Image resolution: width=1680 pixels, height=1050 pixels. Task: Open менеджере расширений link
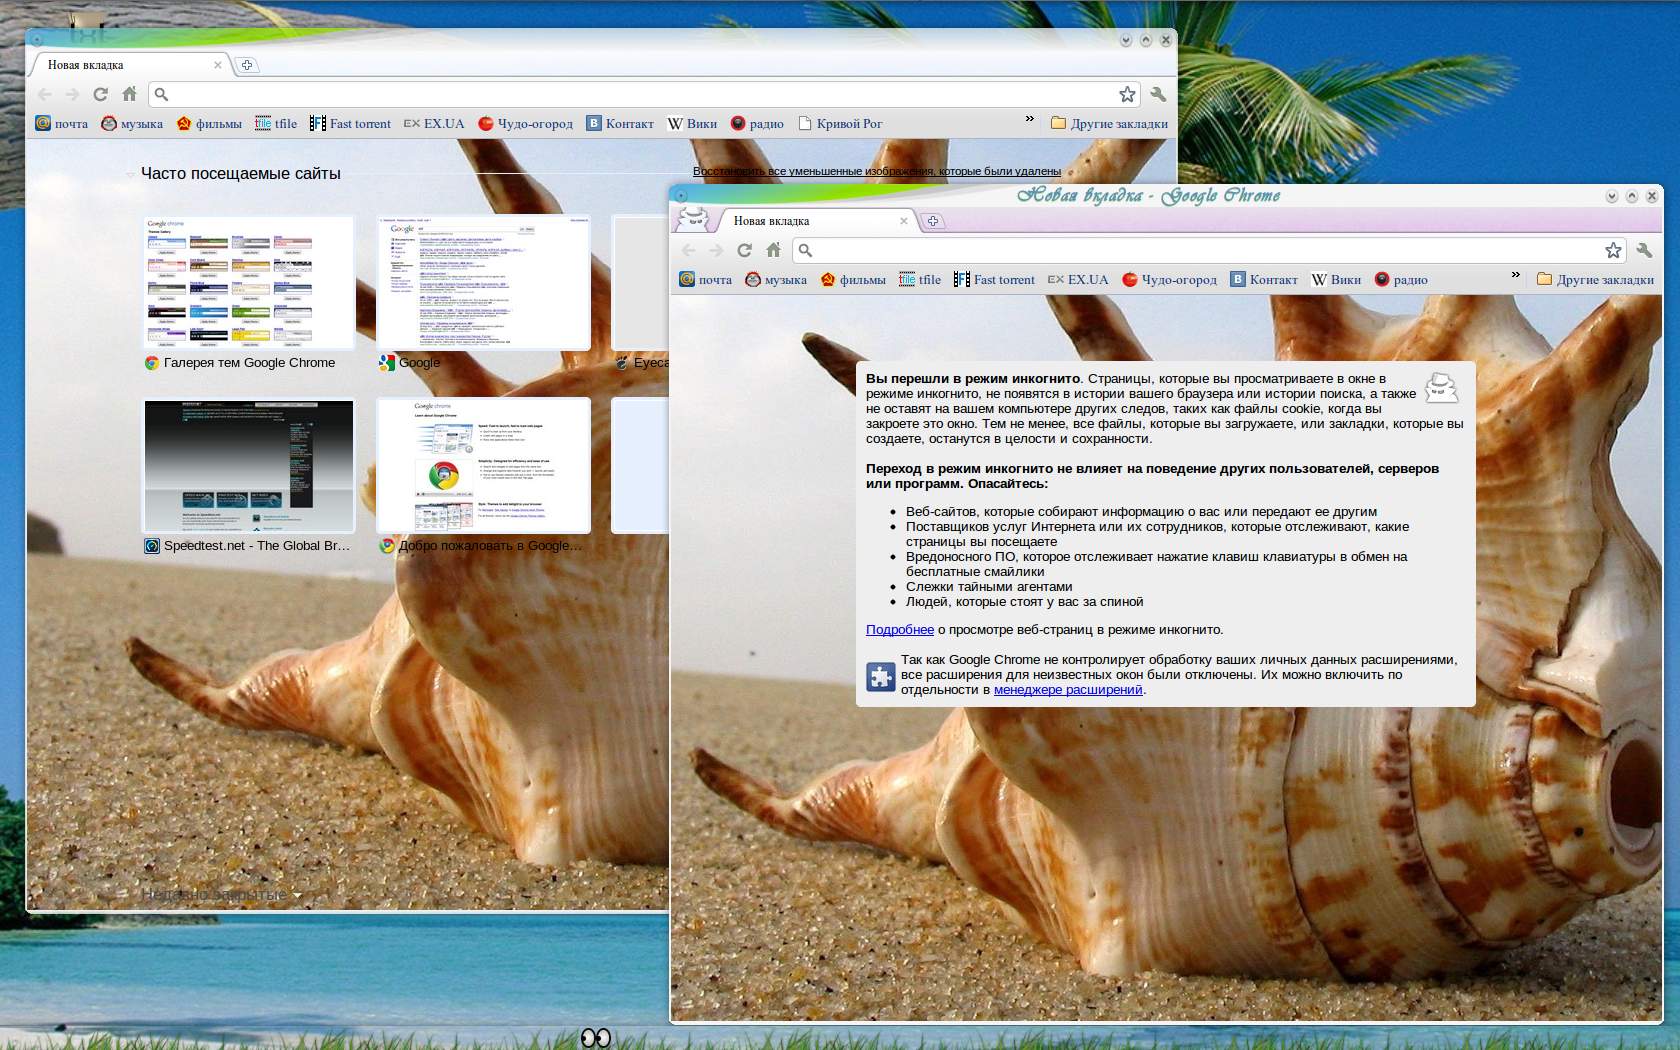(1068, 689)
